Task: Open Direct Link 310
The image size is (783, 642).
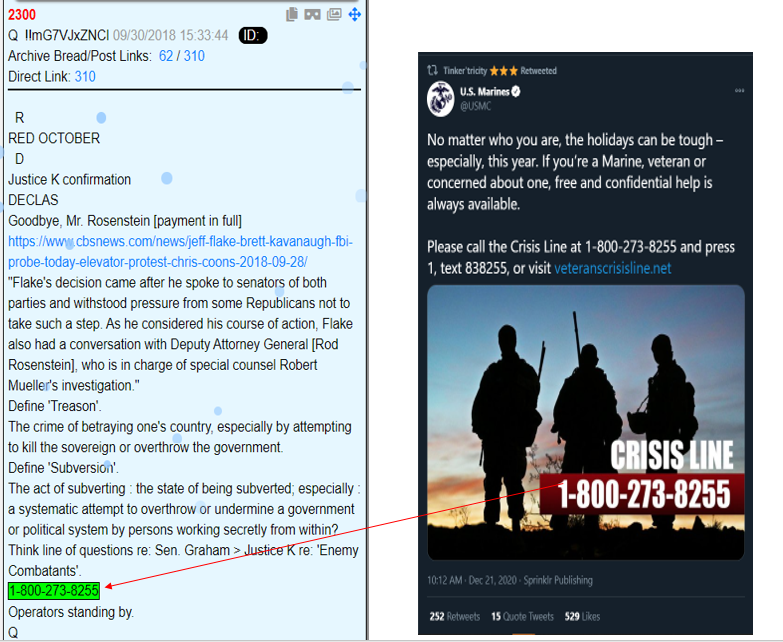Action: click(x=85, y=76)
